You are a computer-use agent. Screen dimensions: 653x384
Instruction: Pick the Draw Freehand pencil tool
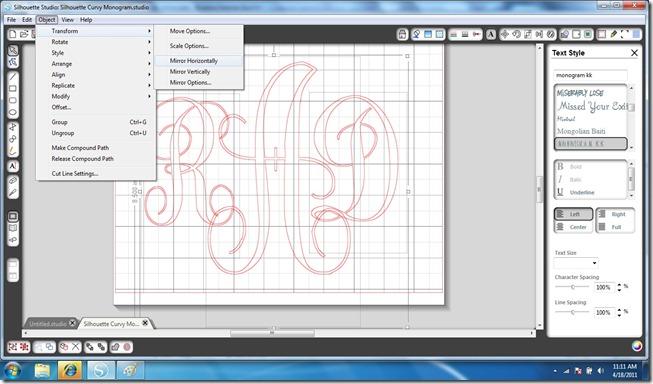click(x=13, y=150)
